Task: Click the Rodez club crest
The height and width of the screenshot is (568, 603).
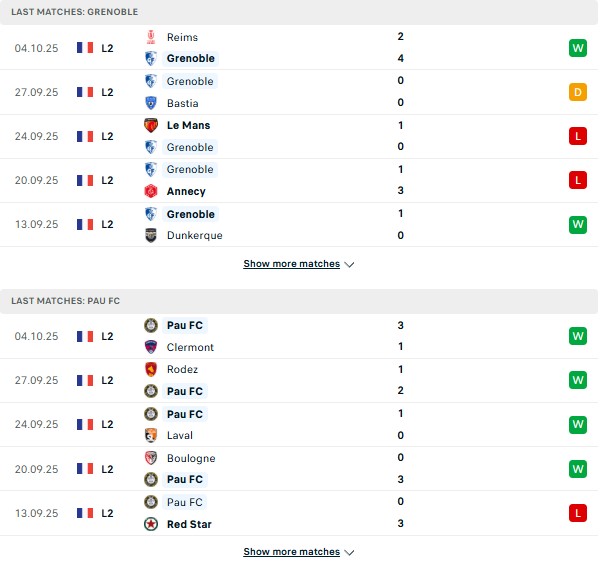Action: coord(151,369)
